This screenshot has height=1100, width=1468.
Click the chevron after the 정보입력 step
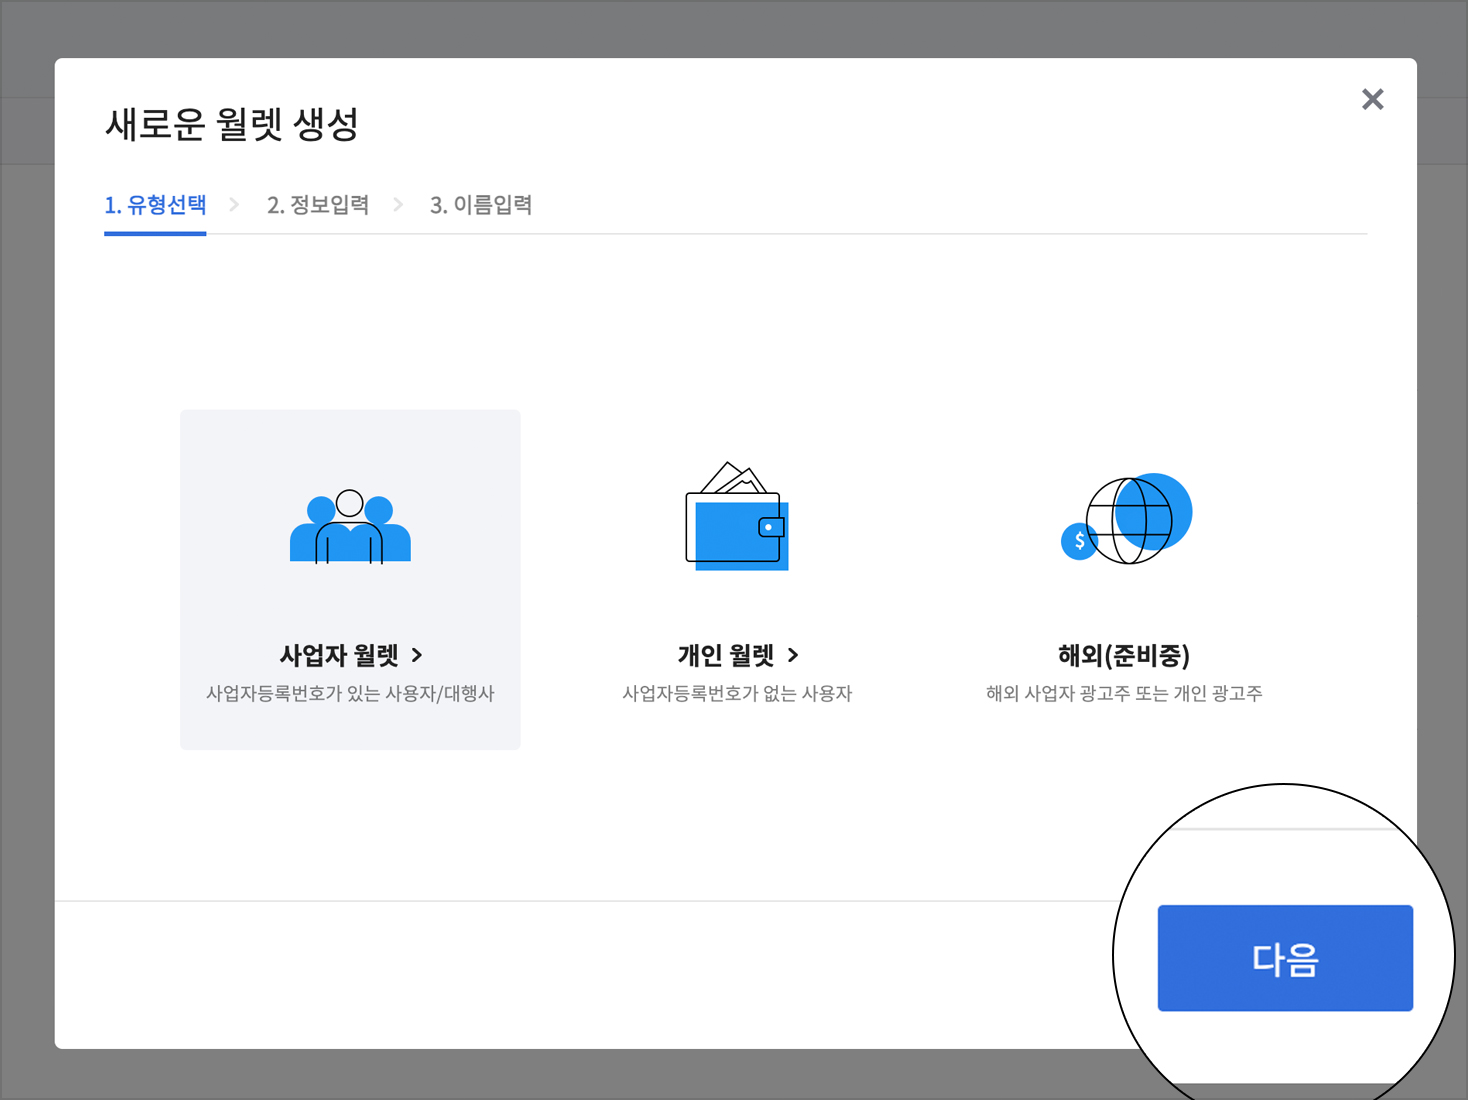coord(398,205)
